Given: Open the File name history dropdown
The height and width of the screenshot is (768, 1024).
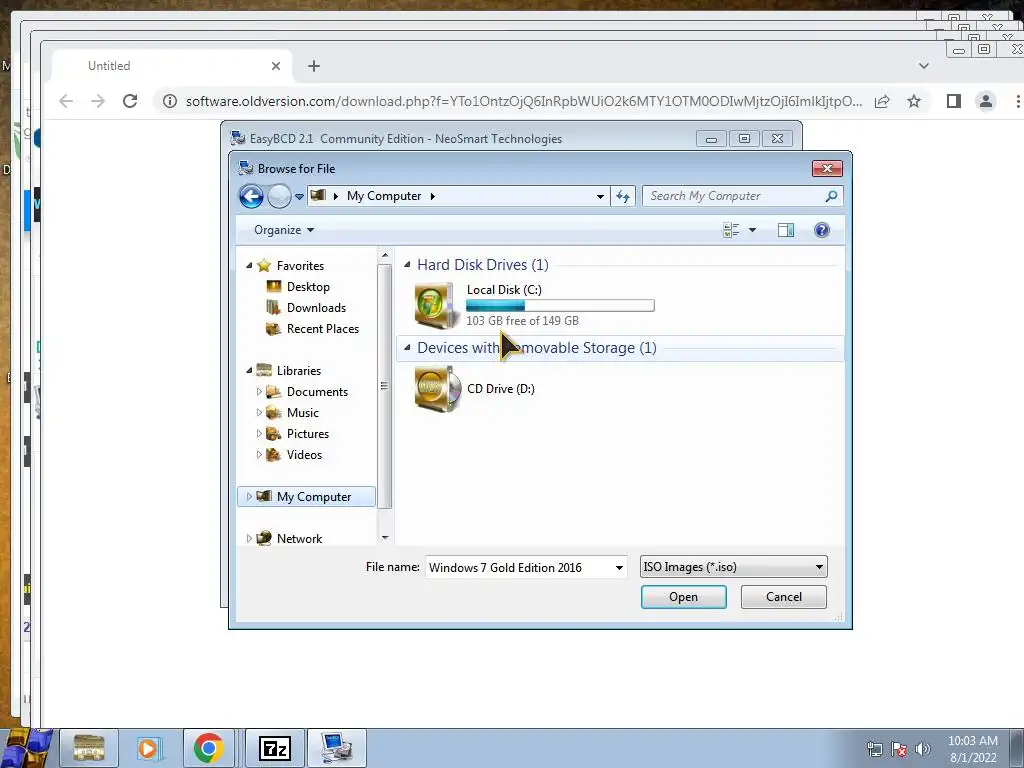Looking at the screenshot, I should click(619, 568).
